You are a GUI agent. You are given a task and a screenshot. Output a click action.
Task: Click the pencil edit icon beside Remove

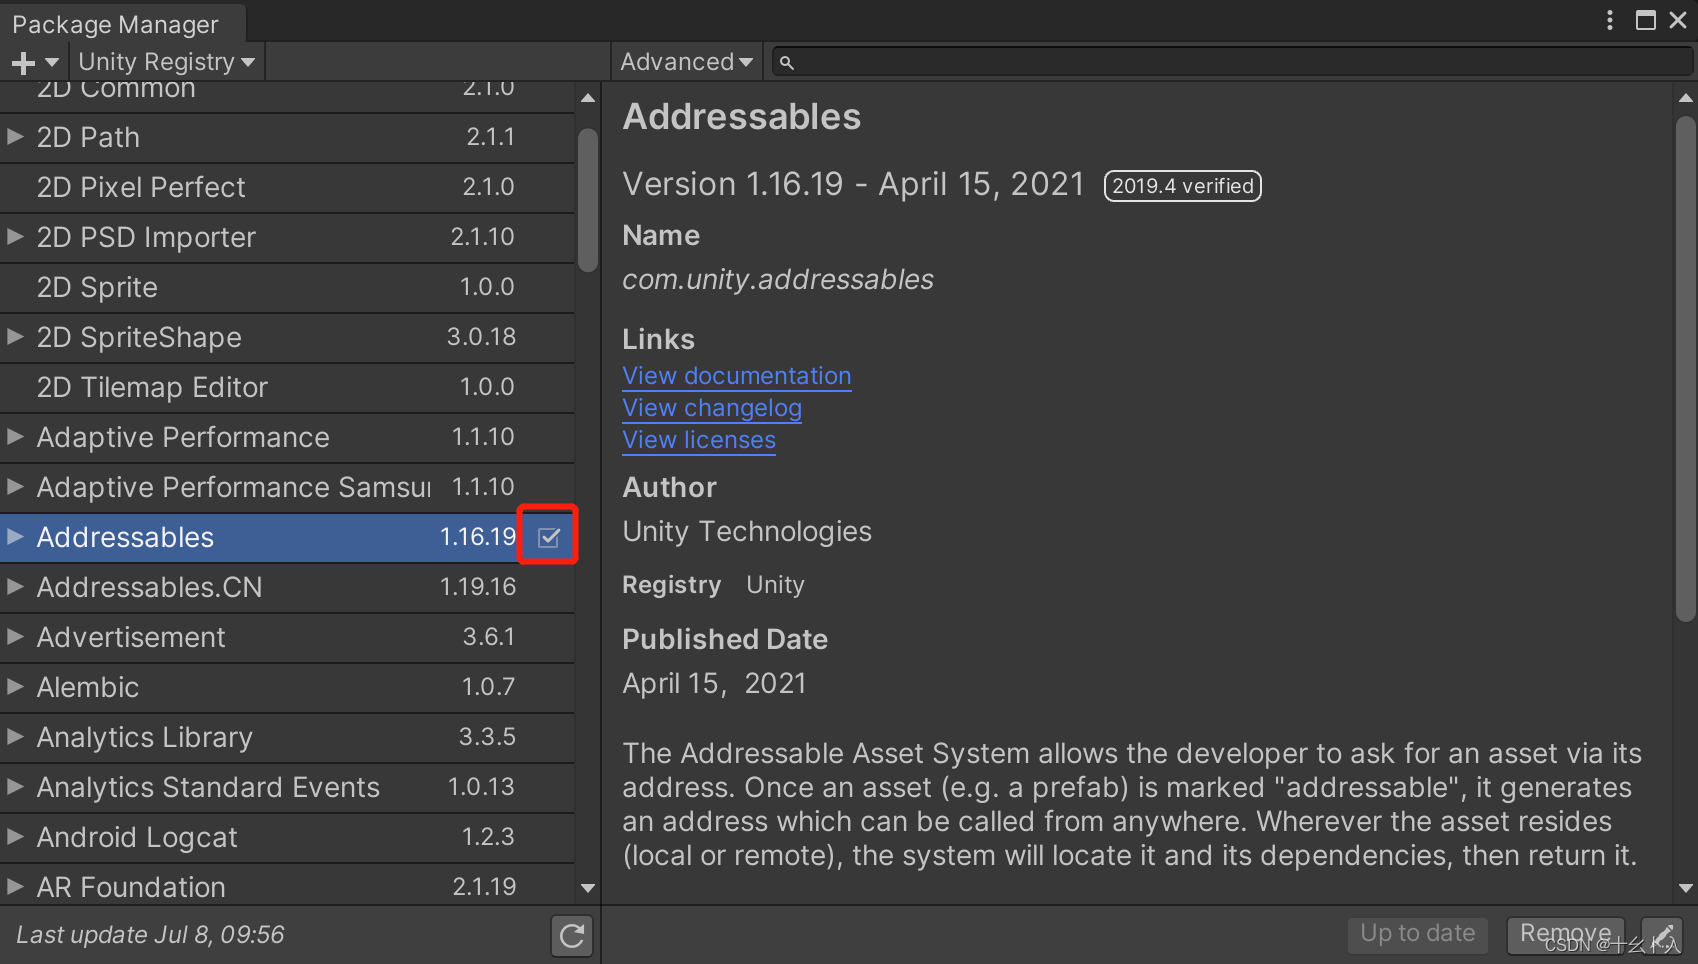[x=1662, y=936]
